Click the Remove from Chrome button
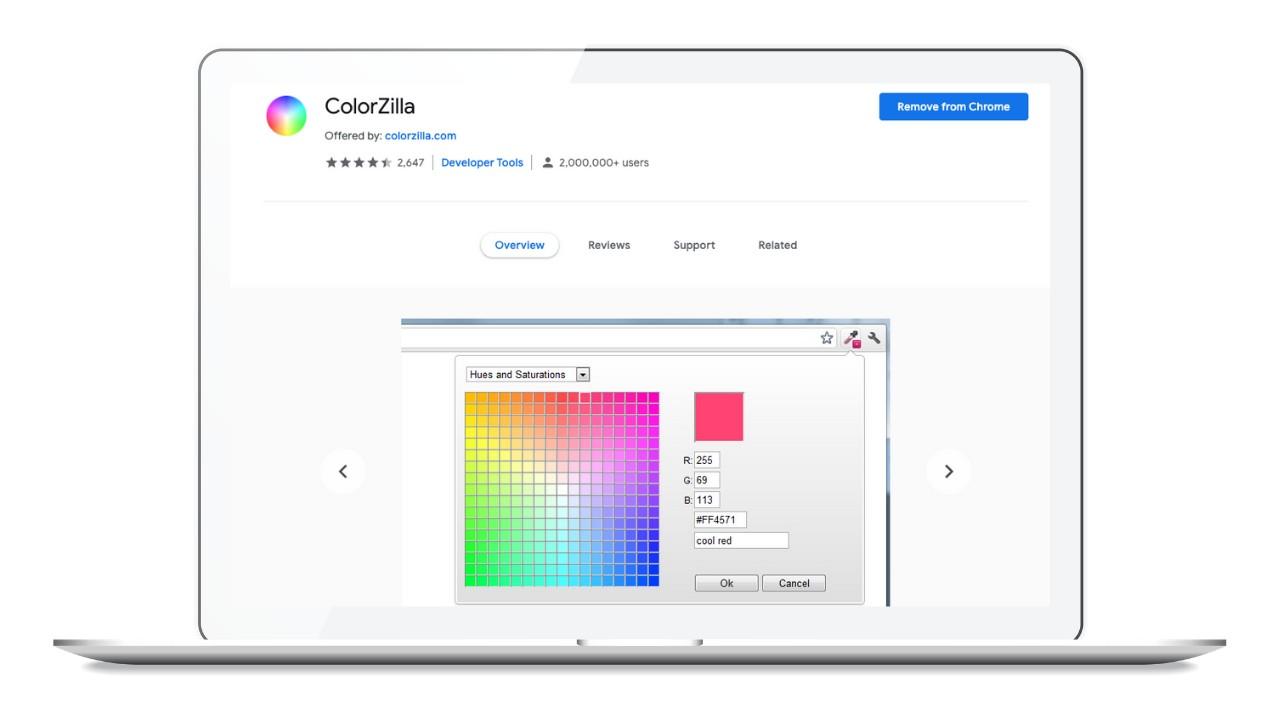Viewport: 1280px width, 720px height. click(x=953, y=107)
